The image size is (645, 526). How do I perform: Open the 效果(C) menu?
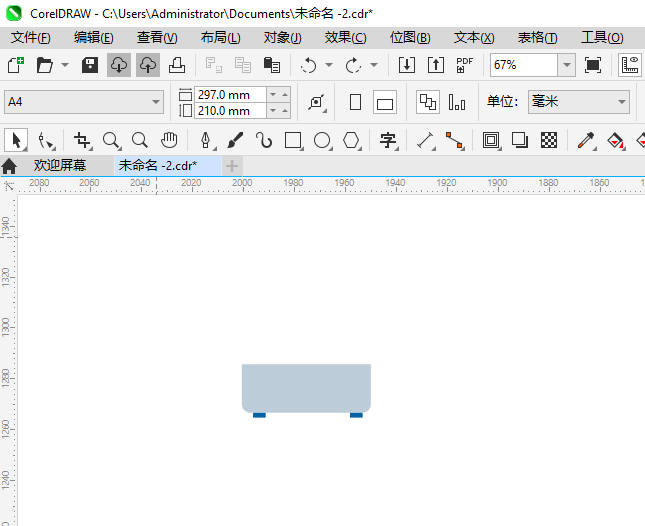346,38
